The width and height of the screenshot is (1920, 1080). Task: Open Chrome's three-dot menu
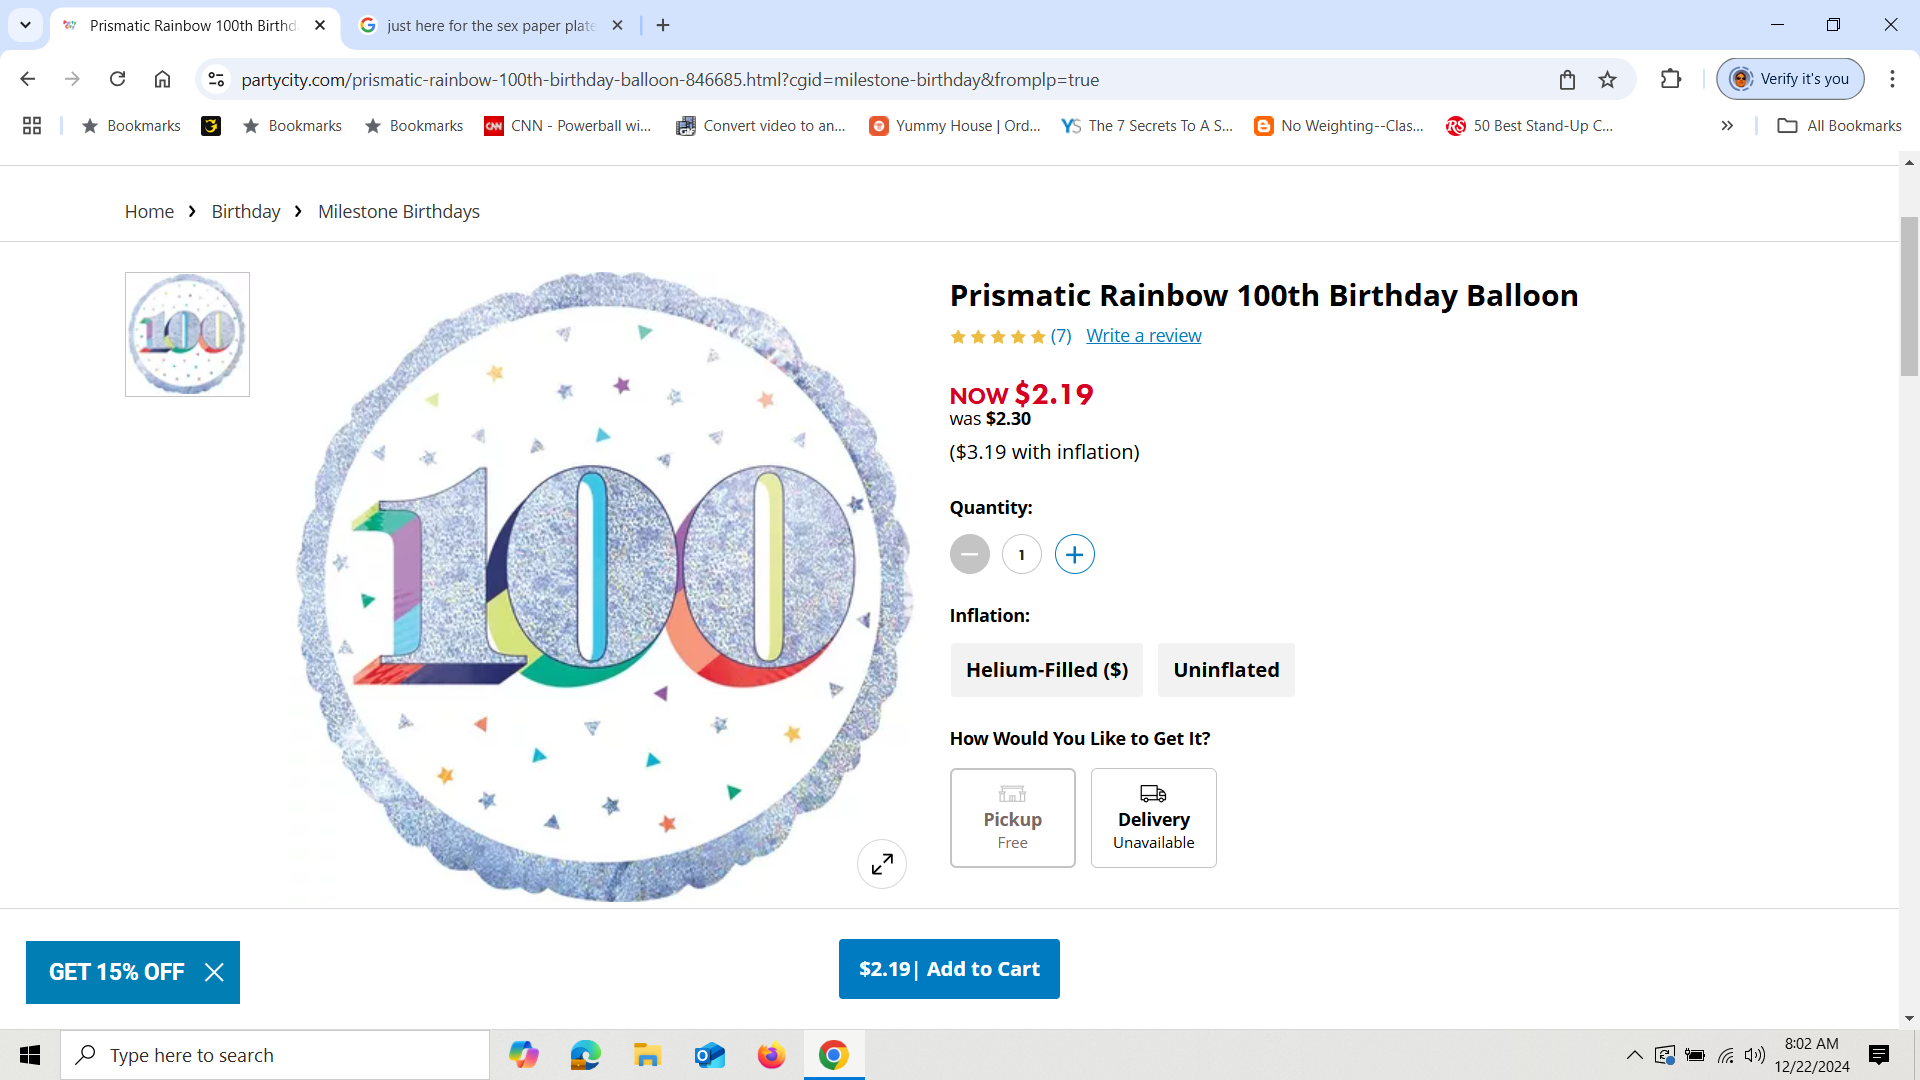(x=1892, y=80)
